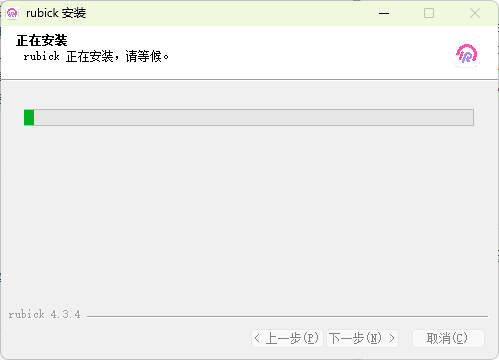Click the 'rubick 安装' window title
The width and height of the screenshot is (499, 360).
[x=56, y=13]
